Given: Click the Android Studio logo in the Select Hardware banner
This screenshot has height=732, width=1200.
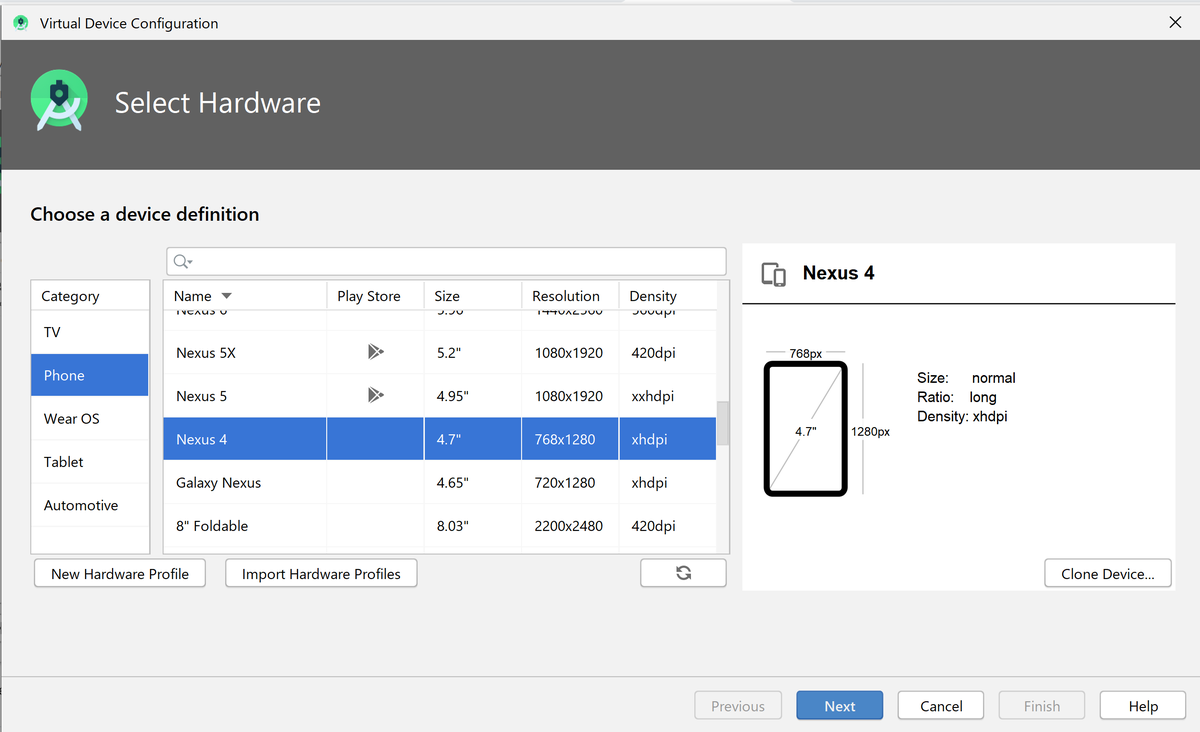Looking at the screenshot, I should pyautogui.click(x=59, y=100).
